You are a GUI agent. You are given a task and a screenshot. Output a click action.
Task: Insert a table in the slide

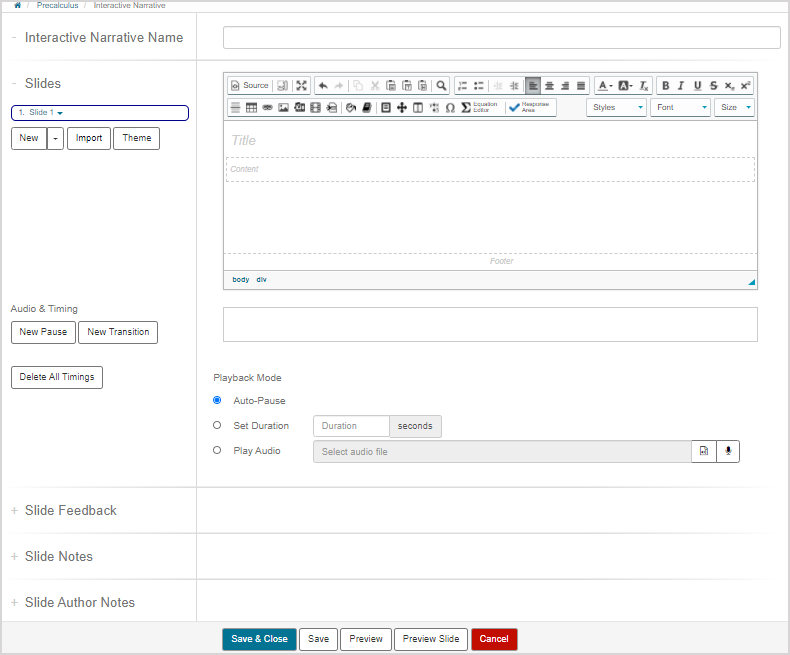click(x=252, y=107)
